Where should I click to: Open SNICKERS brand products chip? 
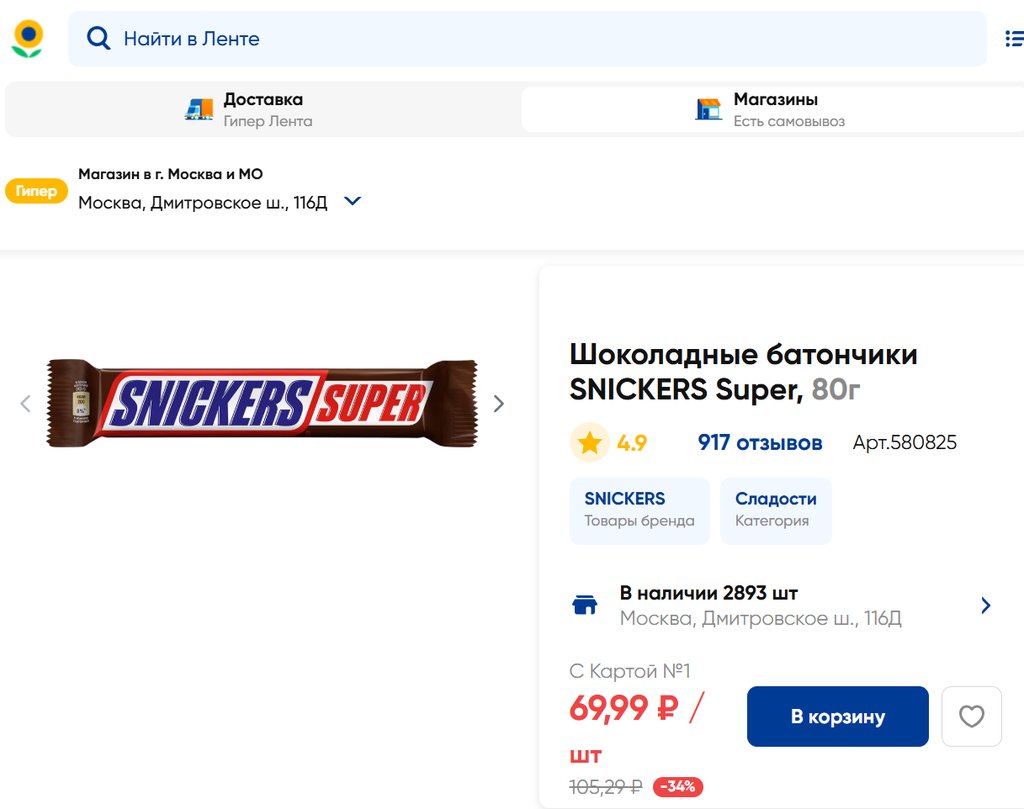(639, 510)
